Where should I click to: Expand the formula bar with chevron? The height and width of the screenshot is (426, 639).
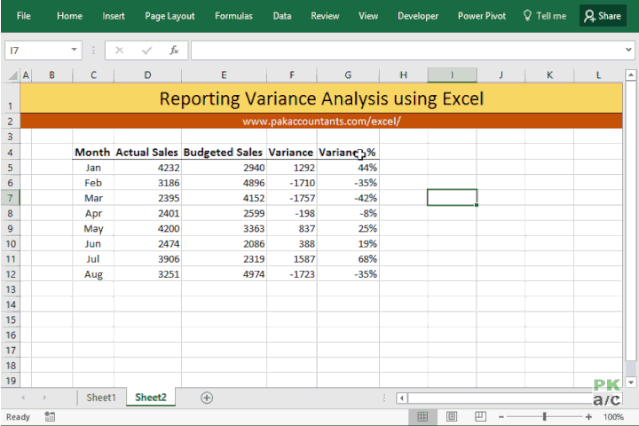(628, 50)
